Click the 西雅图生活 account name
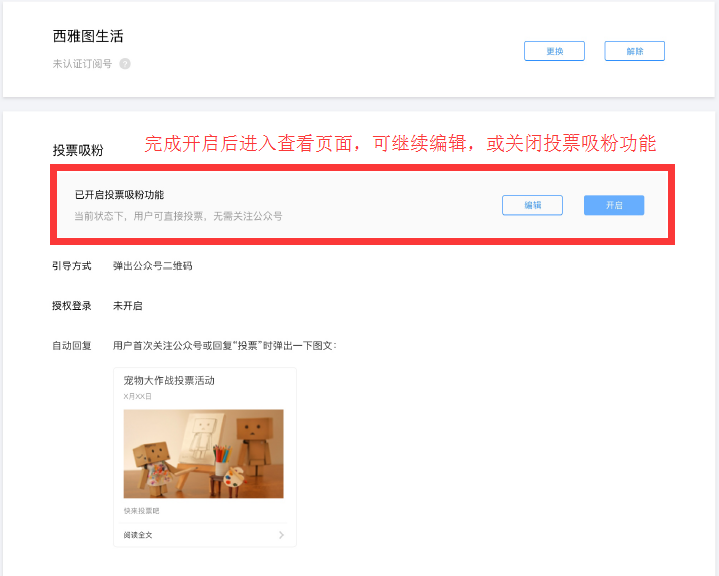The width and height of the screenshot is (719, 576). click(88, 37)
